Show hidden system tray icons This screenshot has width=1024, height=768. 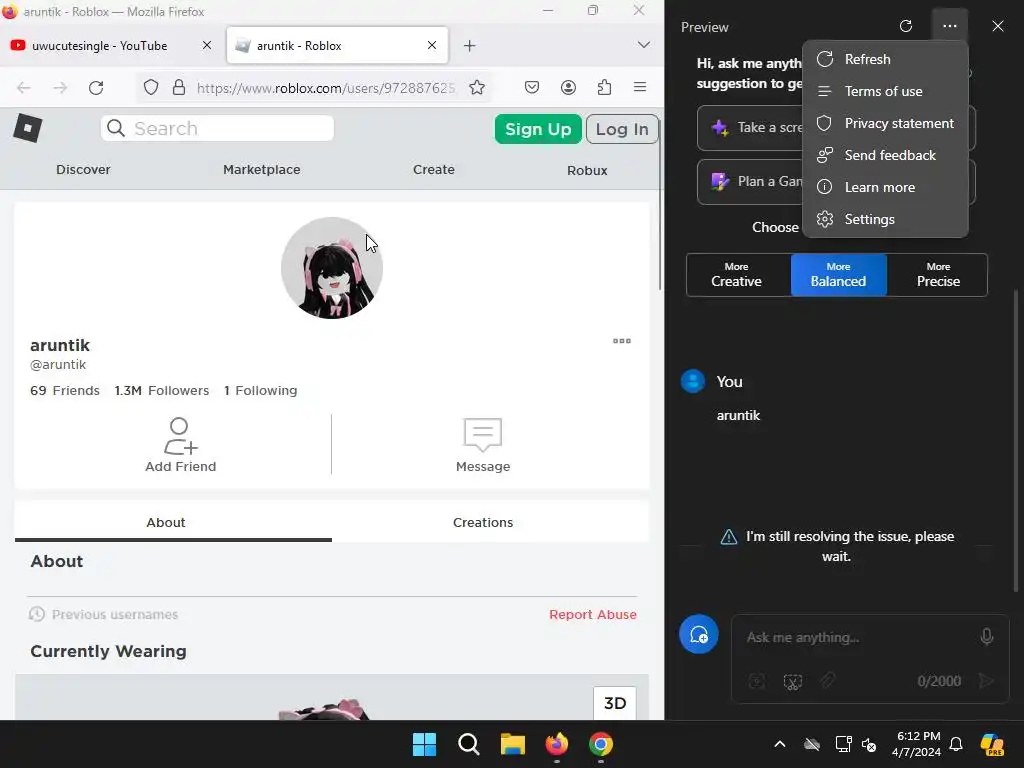click(780, 744)
